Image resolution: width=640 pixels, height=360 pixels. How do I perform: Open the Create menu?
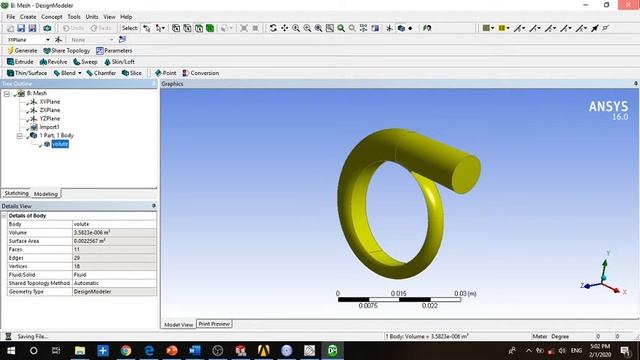pos(28,17)
